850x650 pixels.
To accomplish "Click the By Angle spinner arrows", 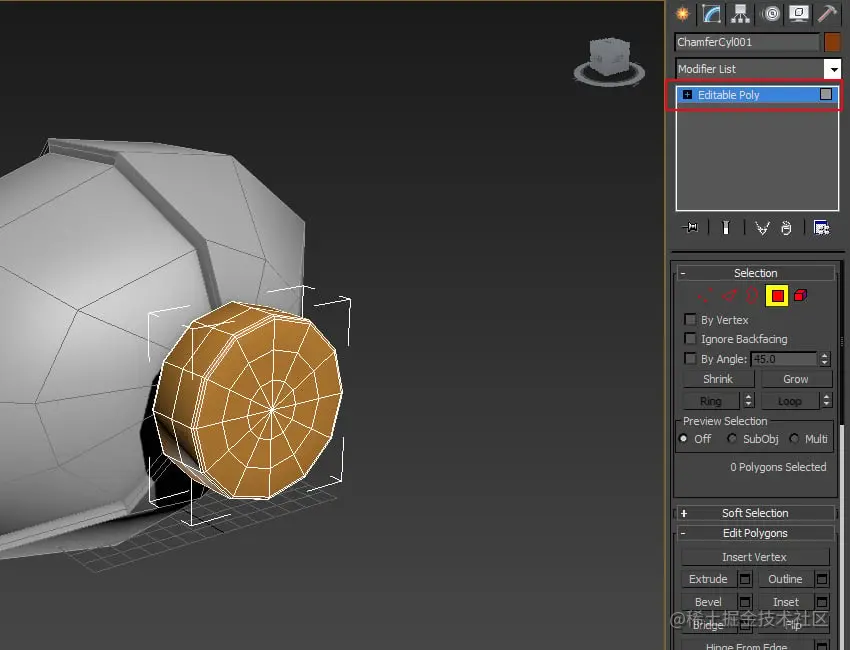I will click(825, 359).
